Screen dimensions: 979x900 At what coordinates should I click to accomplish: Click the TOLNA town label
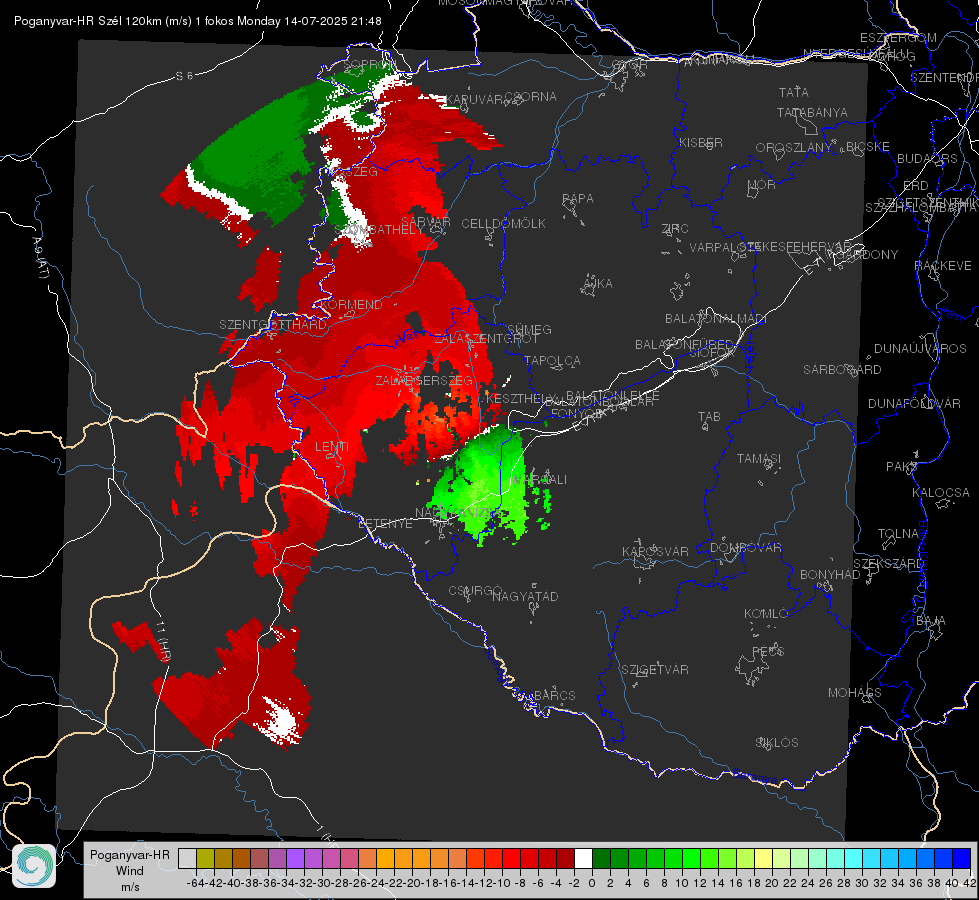898,534
